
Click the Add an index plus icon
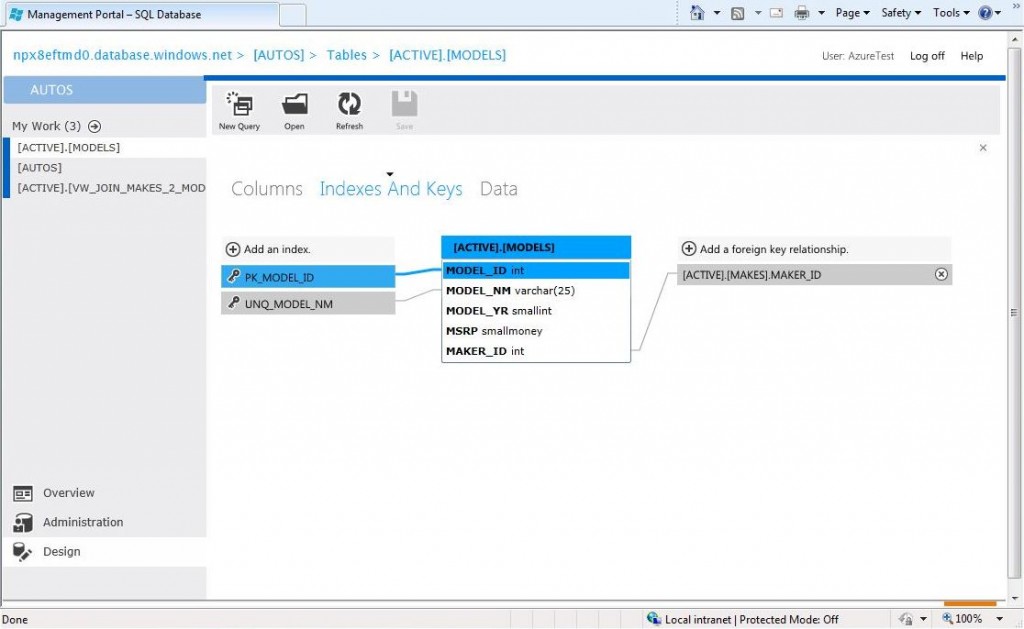point(232,247)
